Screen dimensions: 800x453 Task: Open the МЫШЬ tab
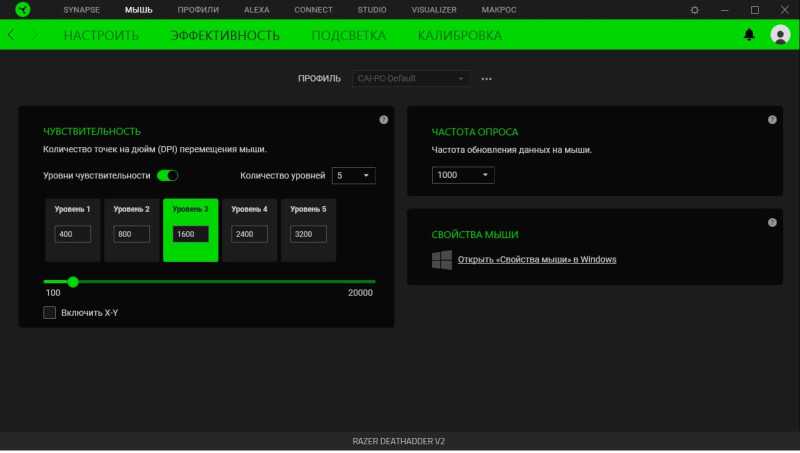click(x=138, y=10)
